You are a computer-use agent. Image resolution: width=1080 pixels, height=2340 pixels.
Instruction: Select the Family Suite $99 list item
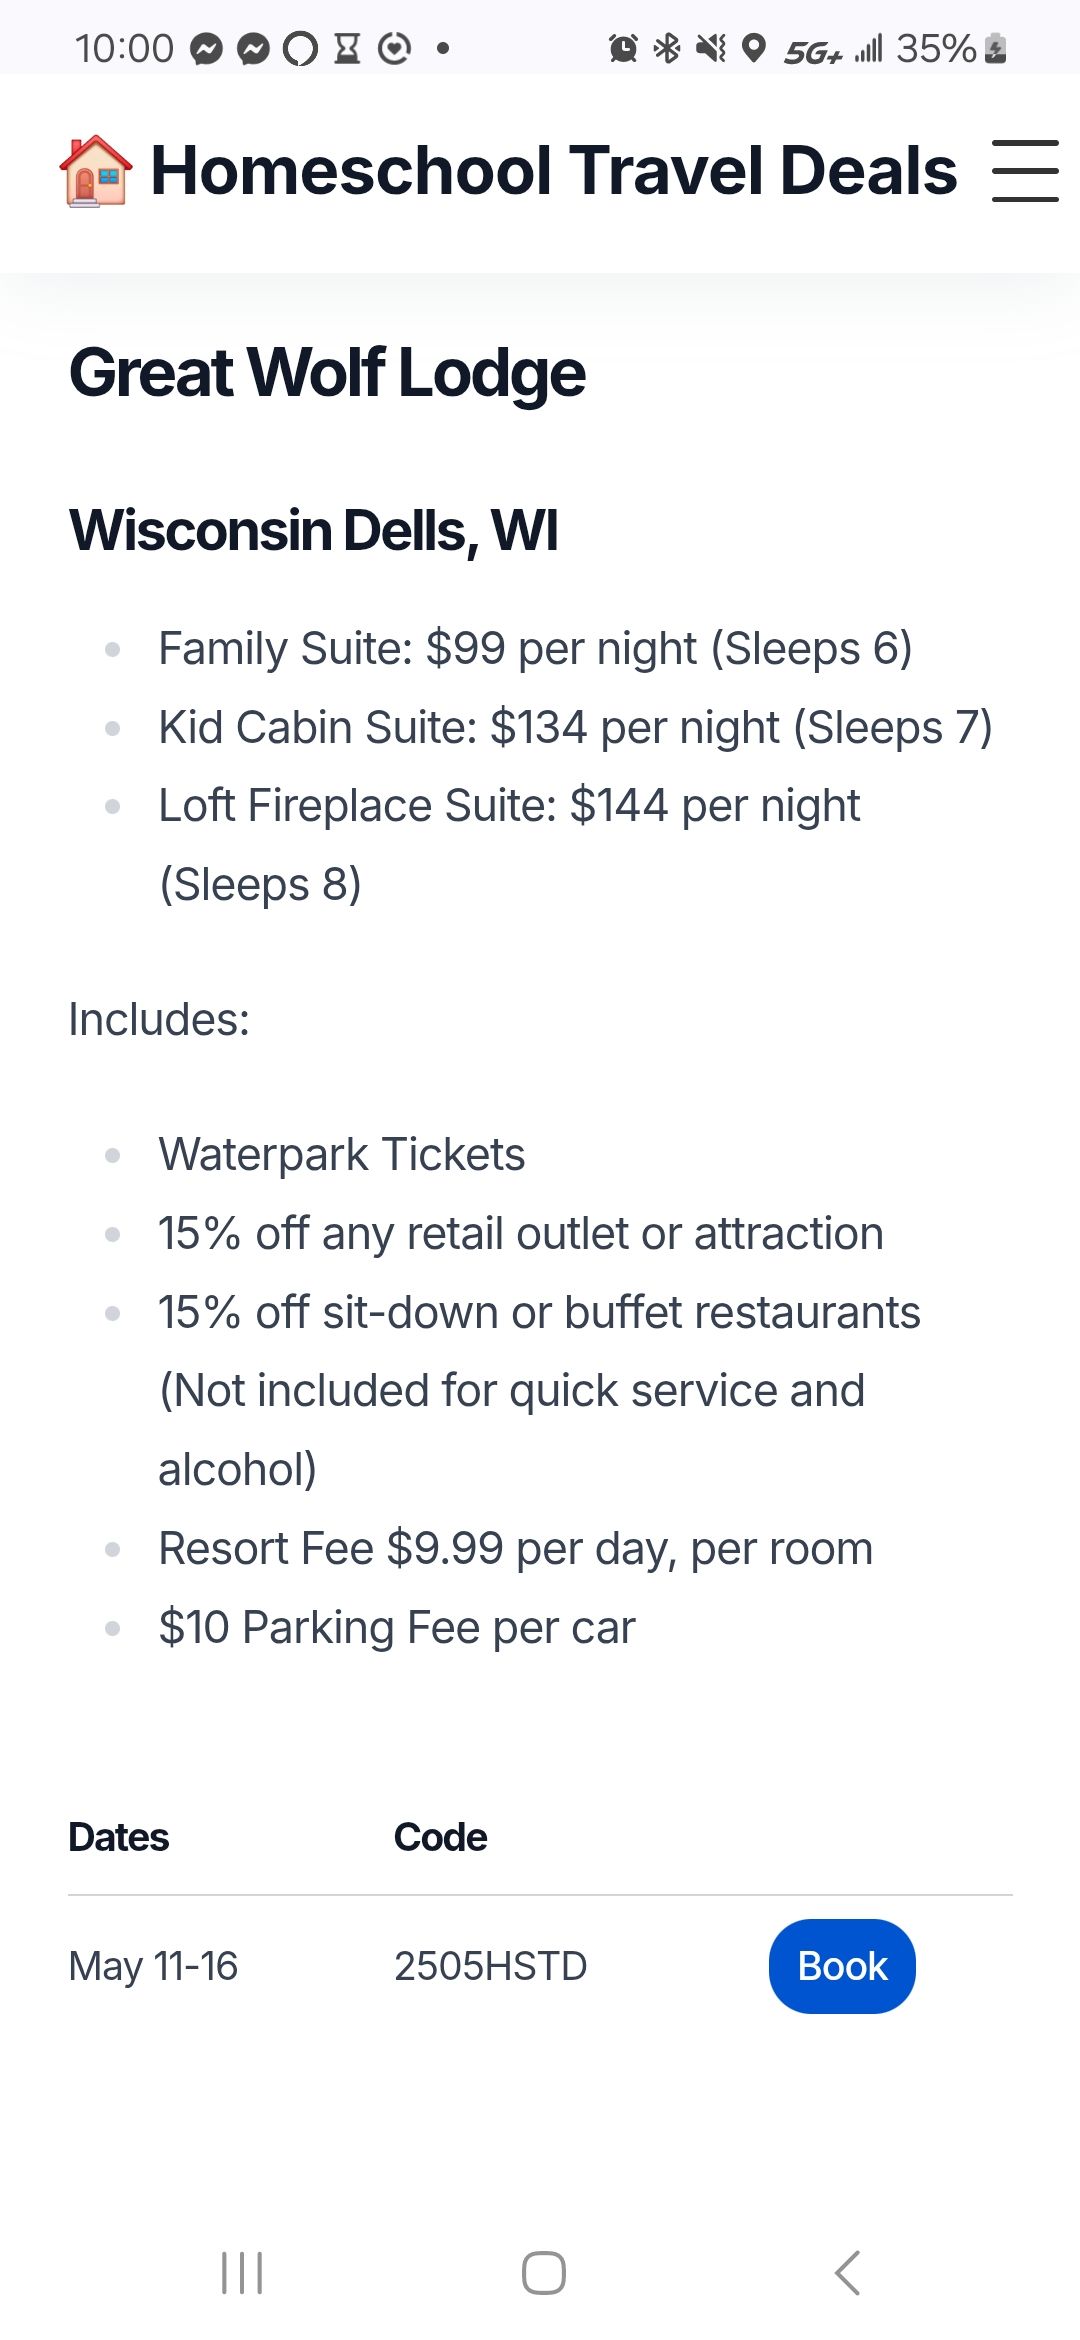click(x=535, y=648)
